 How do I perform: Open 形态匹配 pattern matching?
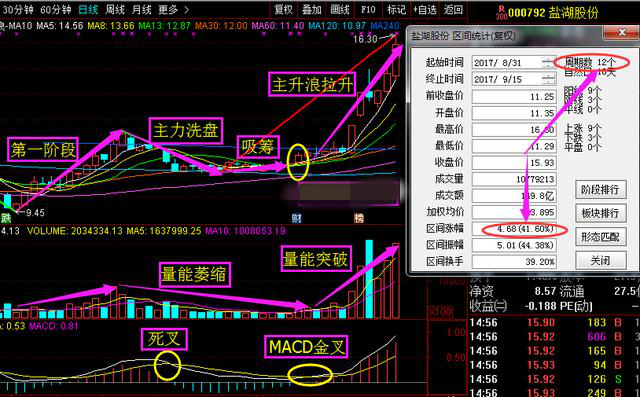[x=600, y=236]
